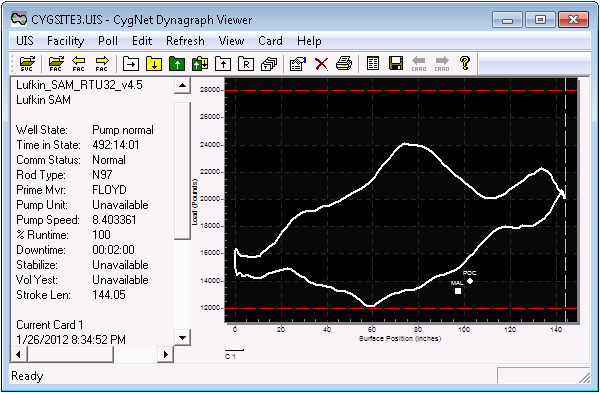This screenshot has height=393, width=600.
Task: Click the info panel scroll up arrow
Action: tap(182, 85)
